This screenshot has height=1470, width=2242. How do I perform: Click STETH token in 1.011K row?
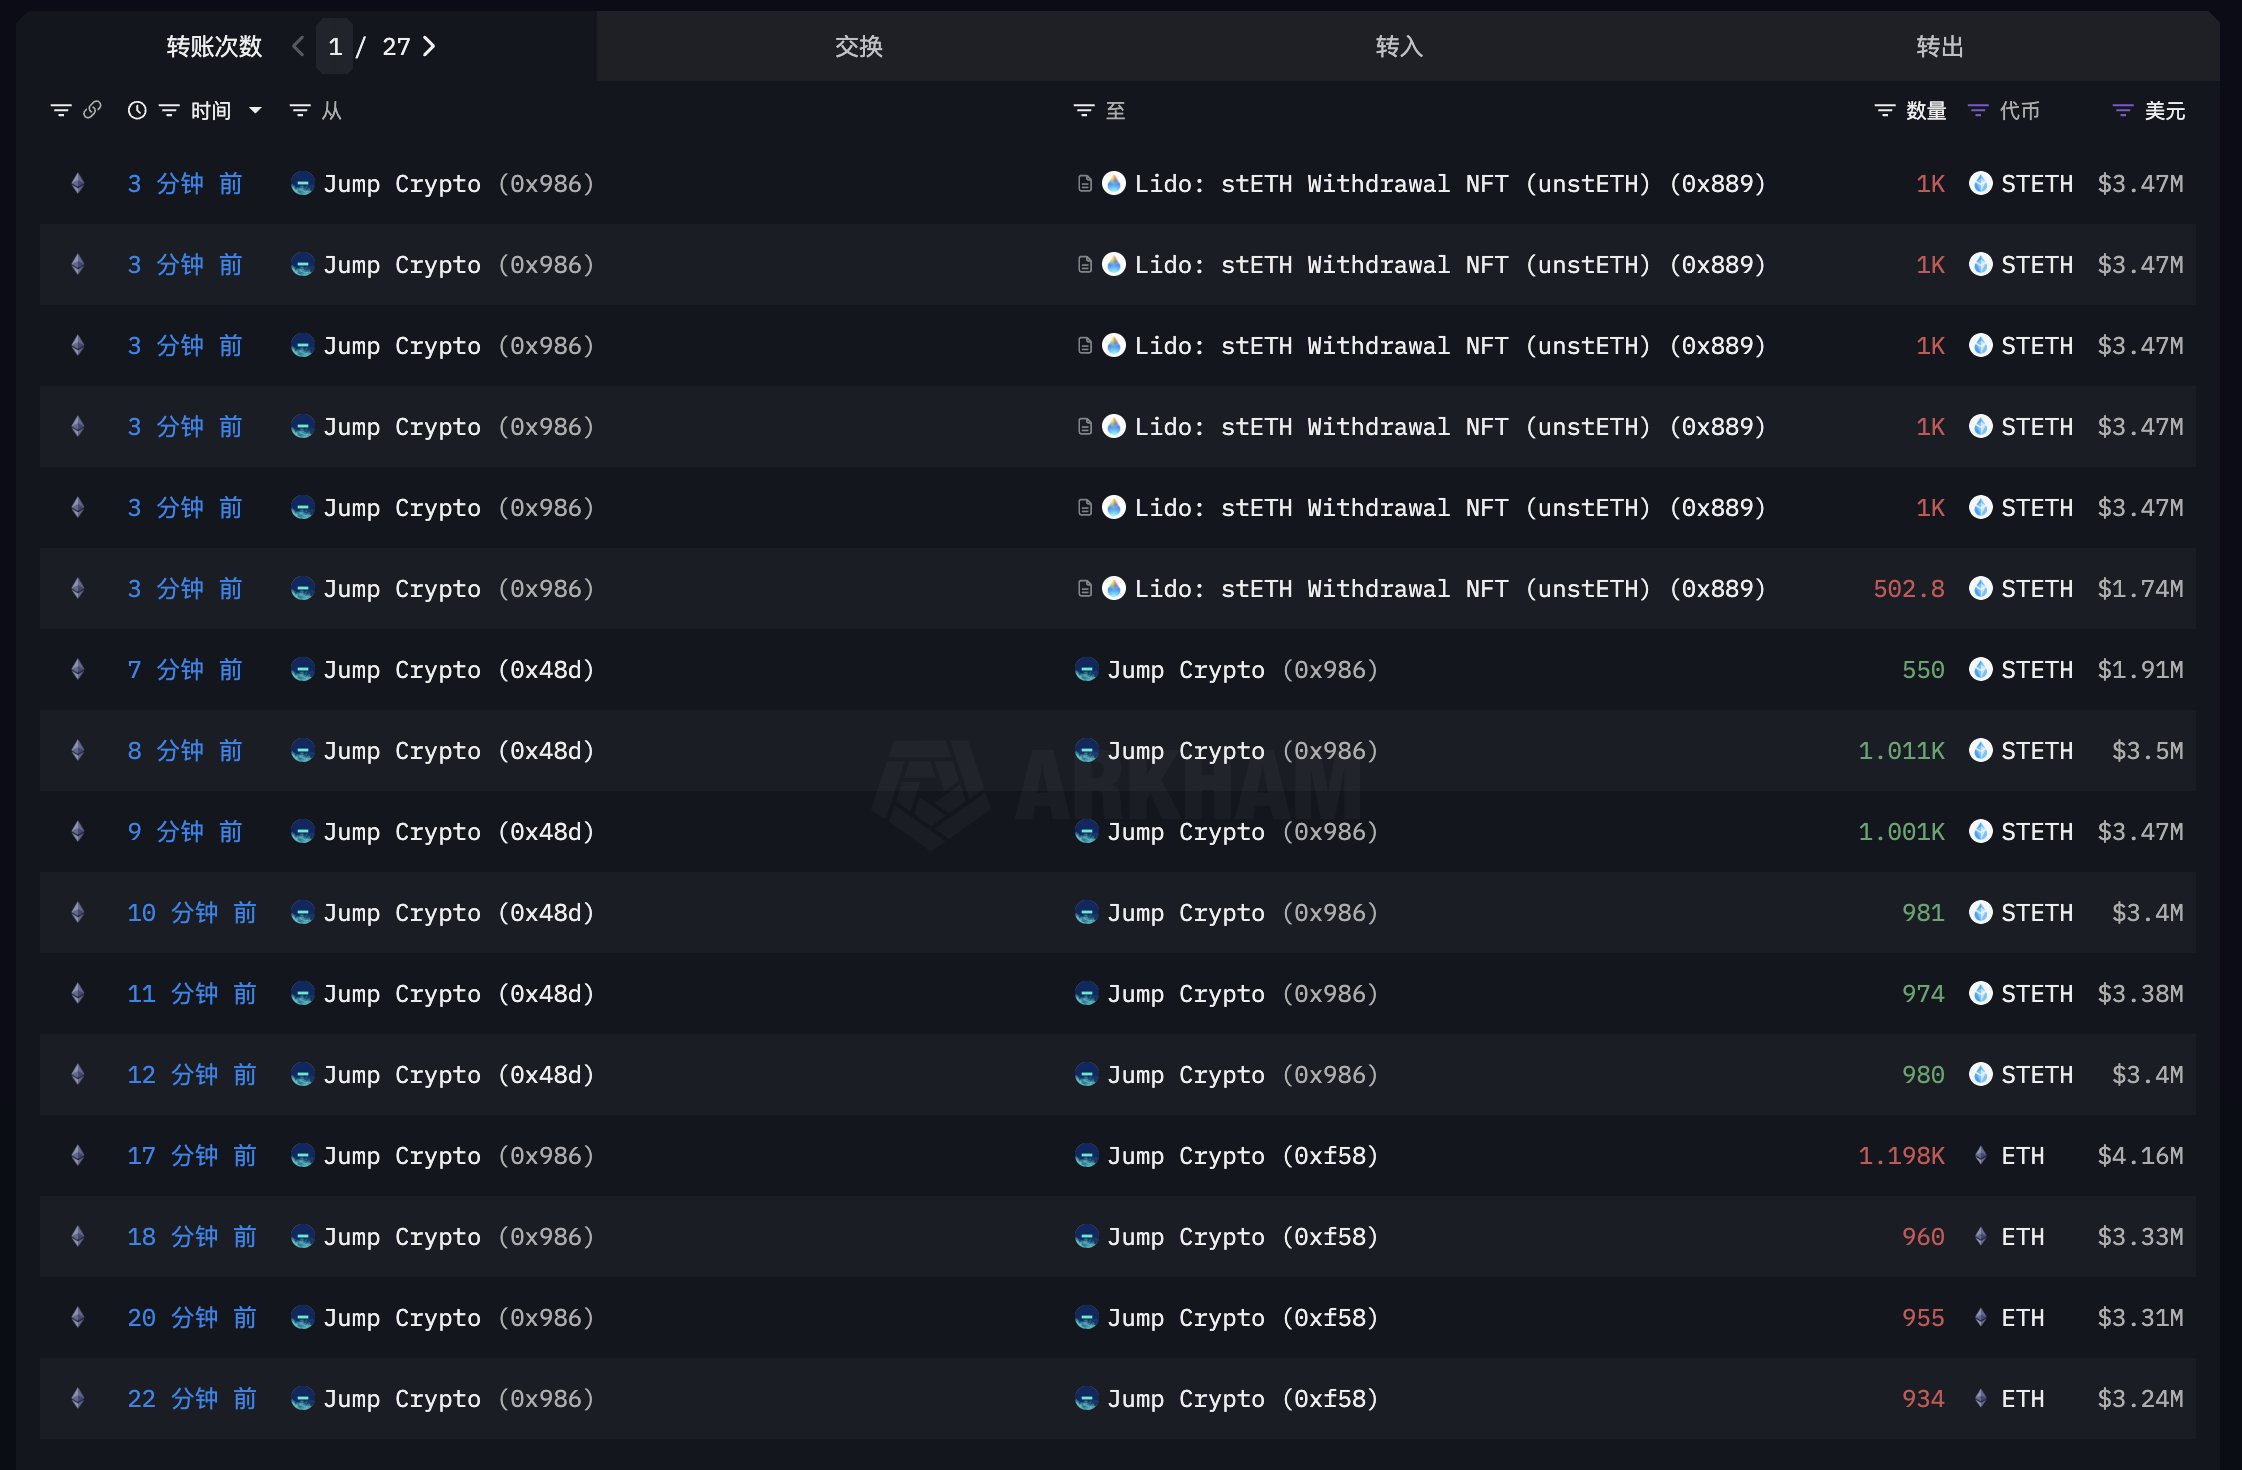(x=2037, y=750)
